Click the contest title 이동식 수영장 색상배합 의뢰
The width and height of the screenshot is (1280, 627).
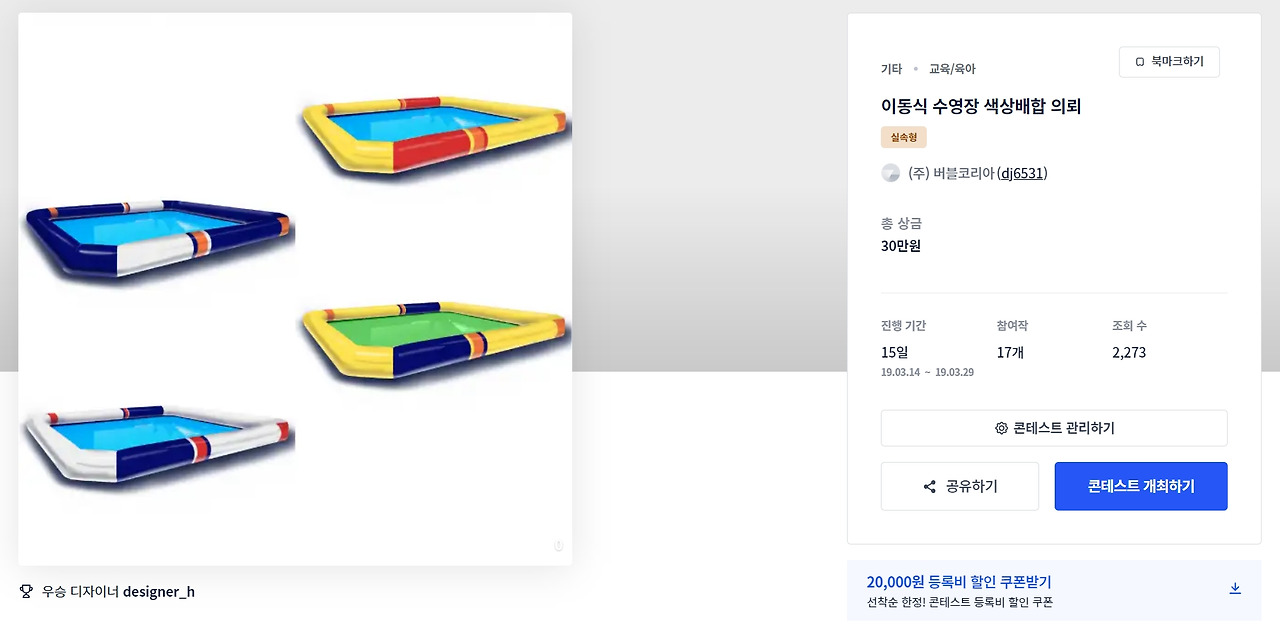coord(981,106)
